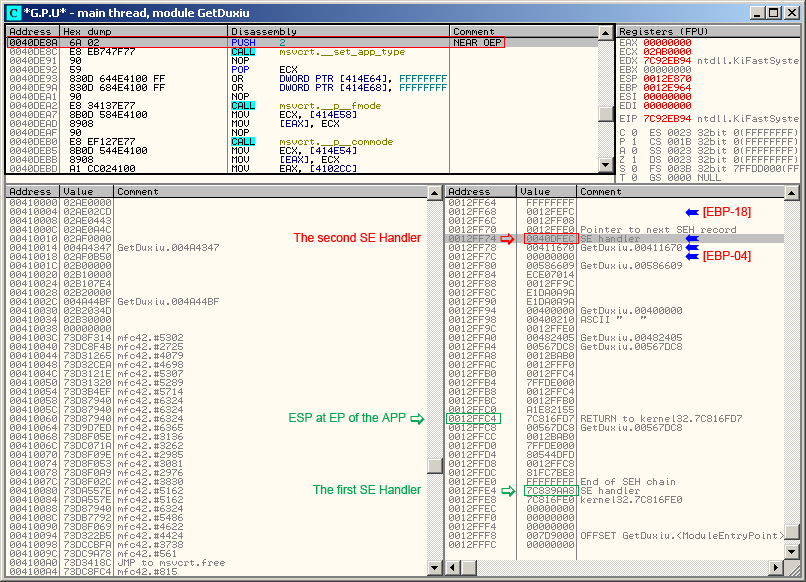
Task: Select stack value 0040DFEC SE handler
Action: click(551, 239)
